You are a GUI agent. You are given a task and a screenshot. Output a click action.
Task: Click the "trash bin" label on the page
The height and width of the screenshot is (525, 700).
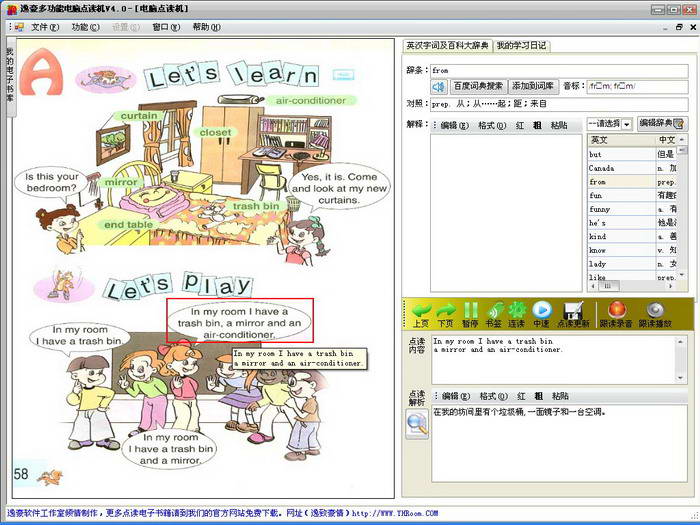click(256, 206)
